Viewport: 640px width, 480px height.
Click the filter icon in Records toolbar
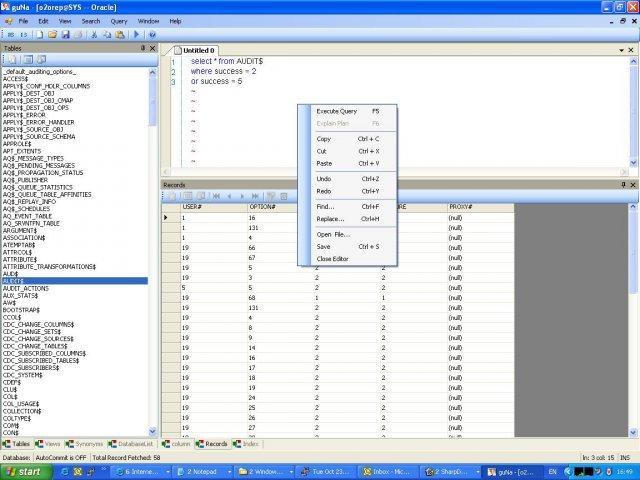click(271, 196)
